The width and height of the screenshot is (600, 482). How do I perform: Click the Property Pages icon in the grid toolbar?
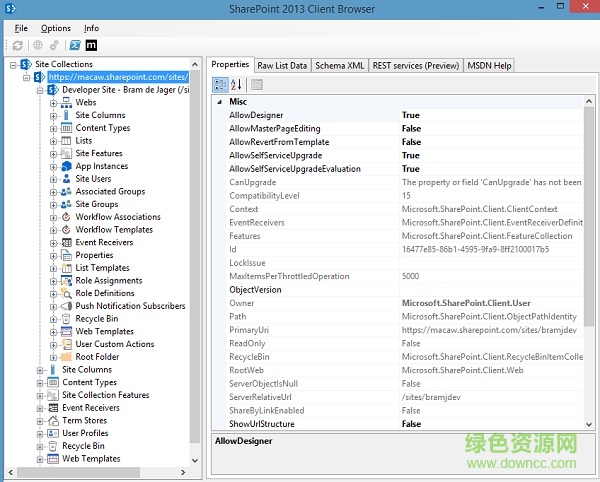[x=257, y=84]
